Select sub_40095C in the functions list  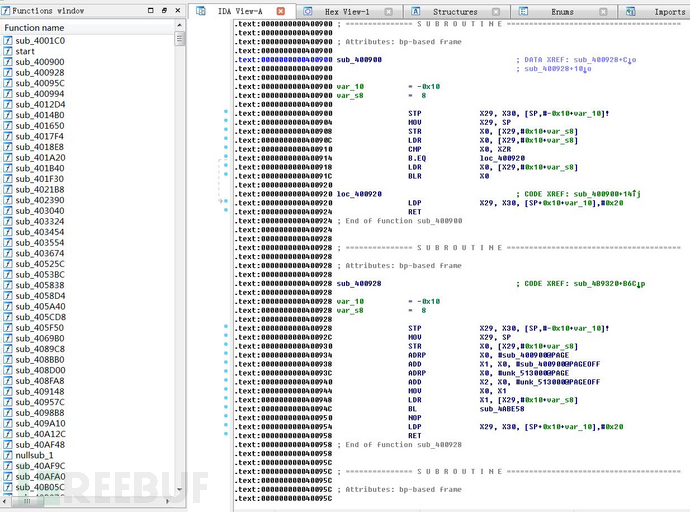(40, 83)
